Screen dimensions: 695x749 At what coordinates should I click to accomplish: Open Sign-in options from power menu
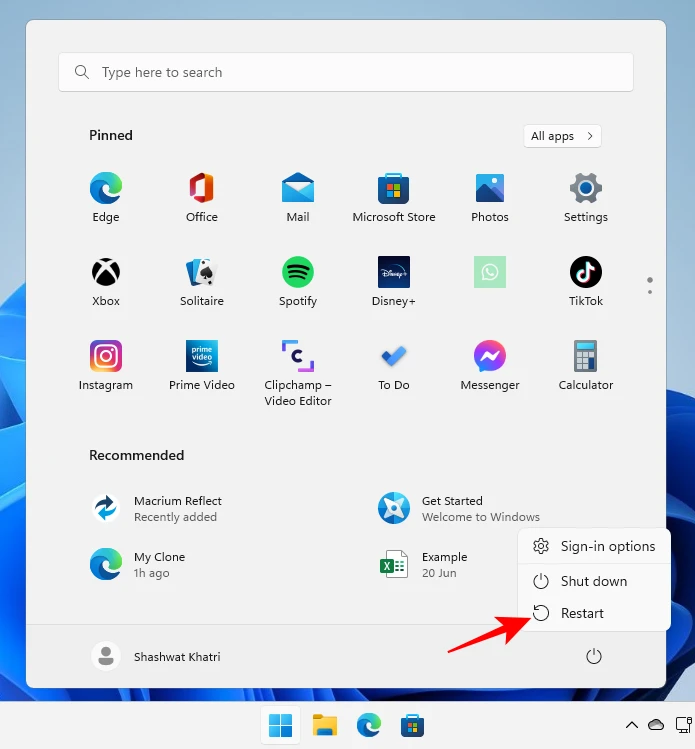(x=607, y=546)
